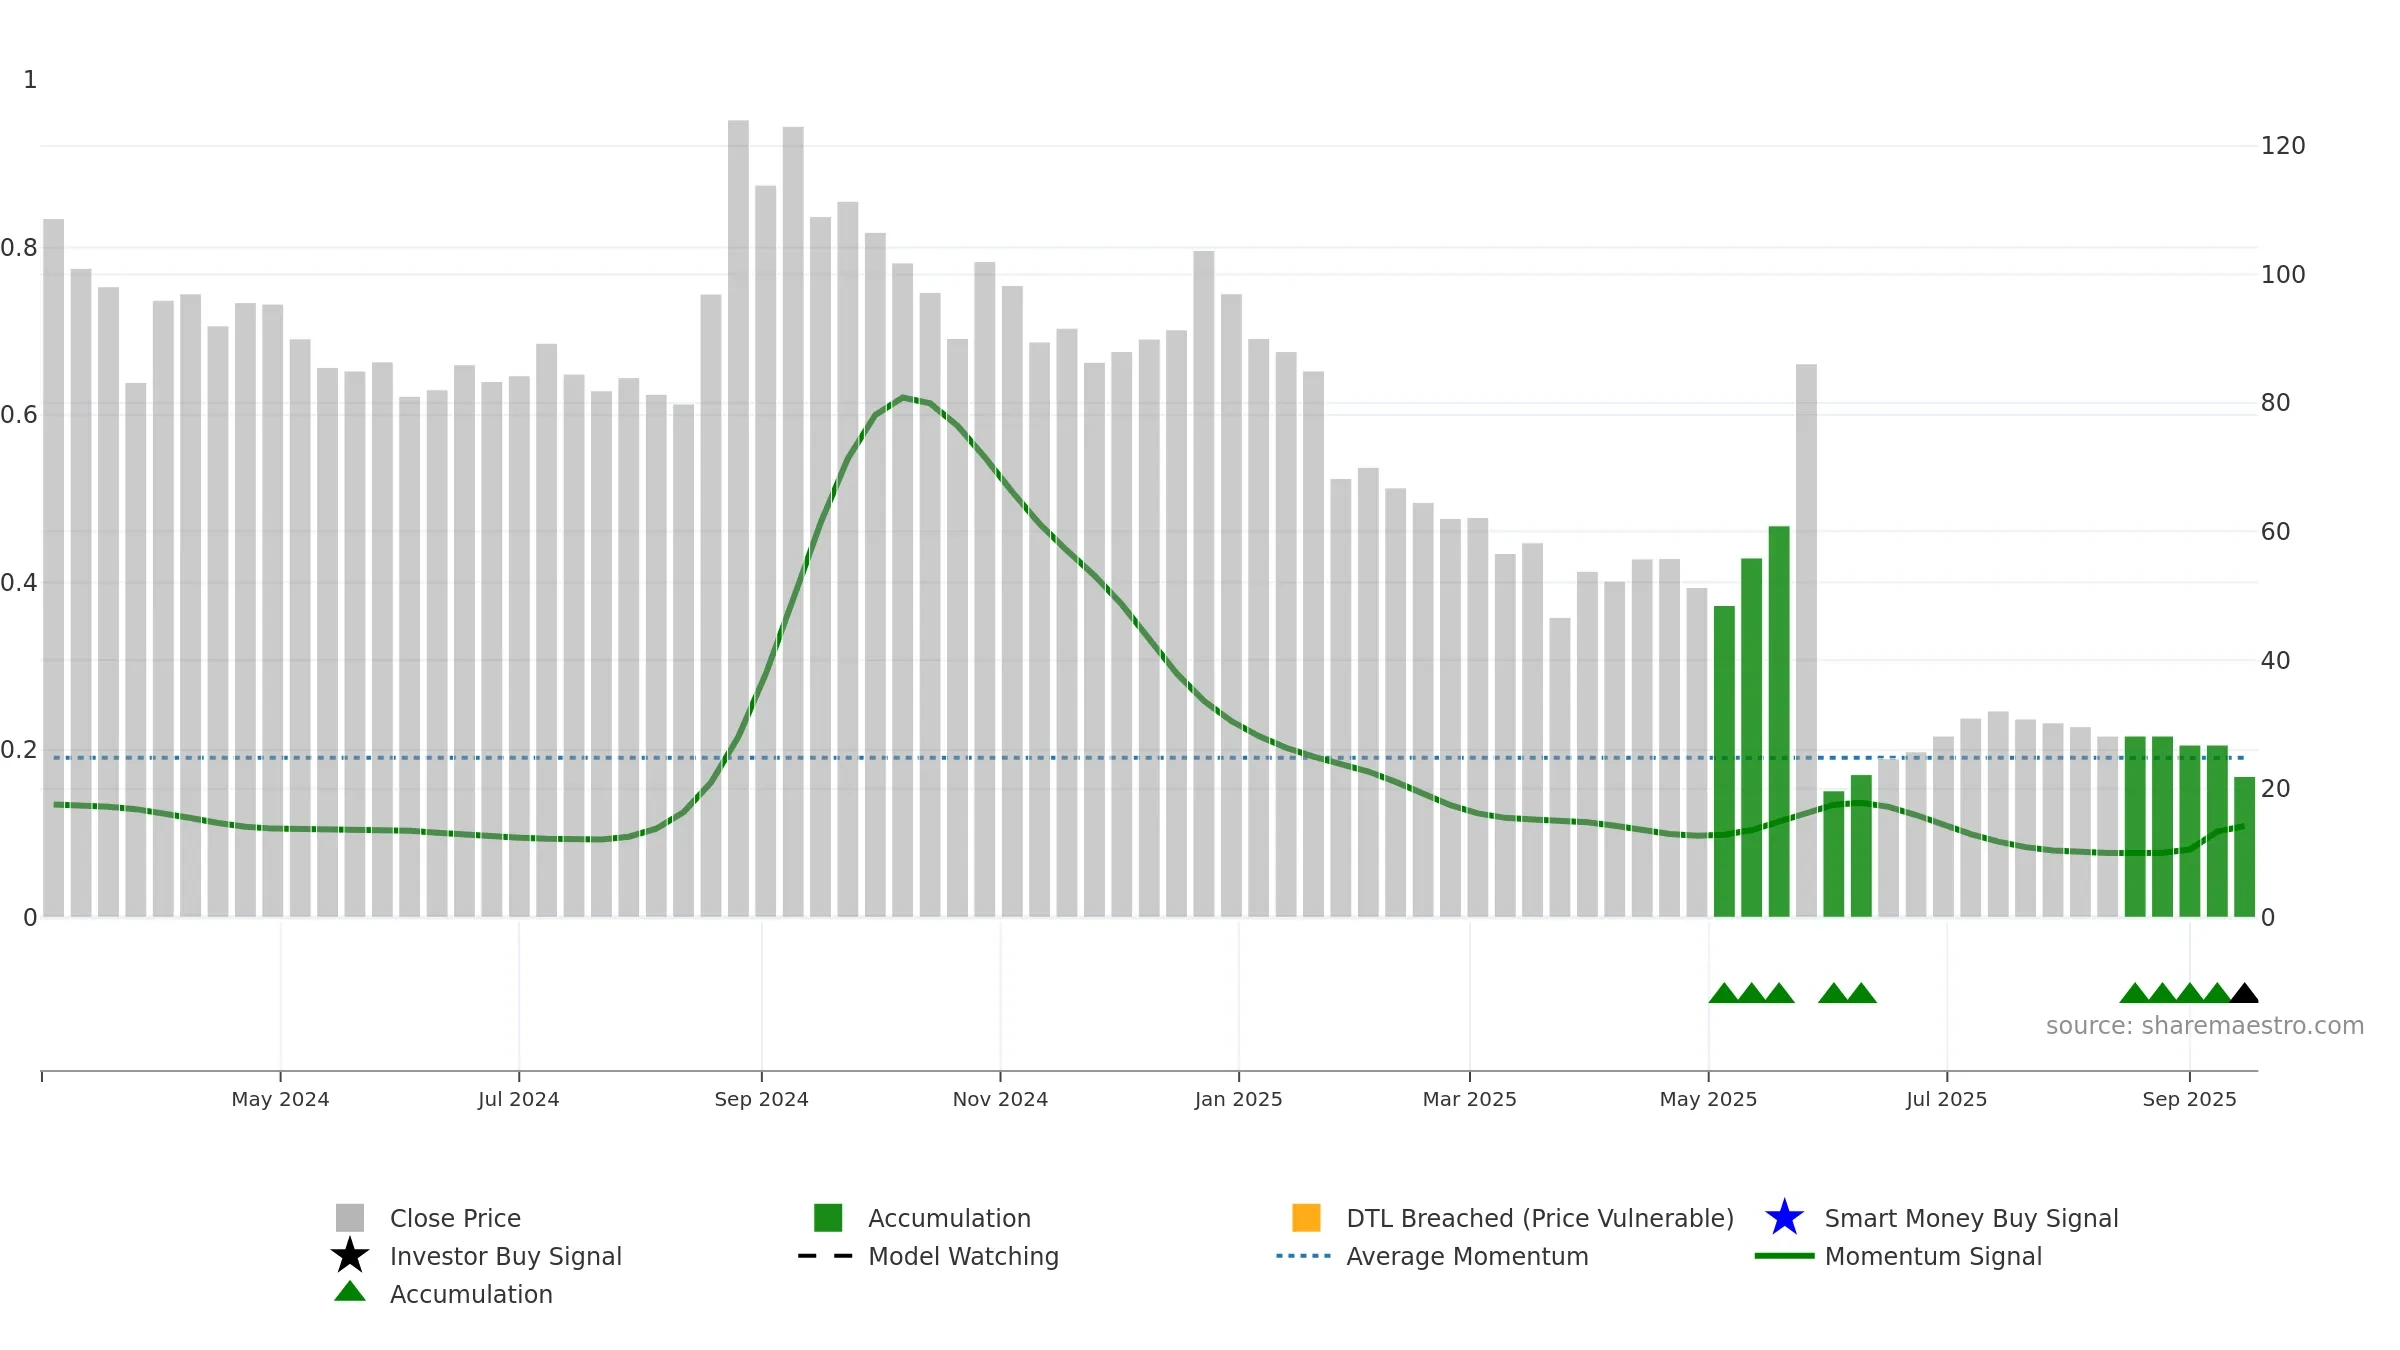The image size is (2400, 1350).
Task: Click the Sep 2024 axis label
Action: [761, 1099]
